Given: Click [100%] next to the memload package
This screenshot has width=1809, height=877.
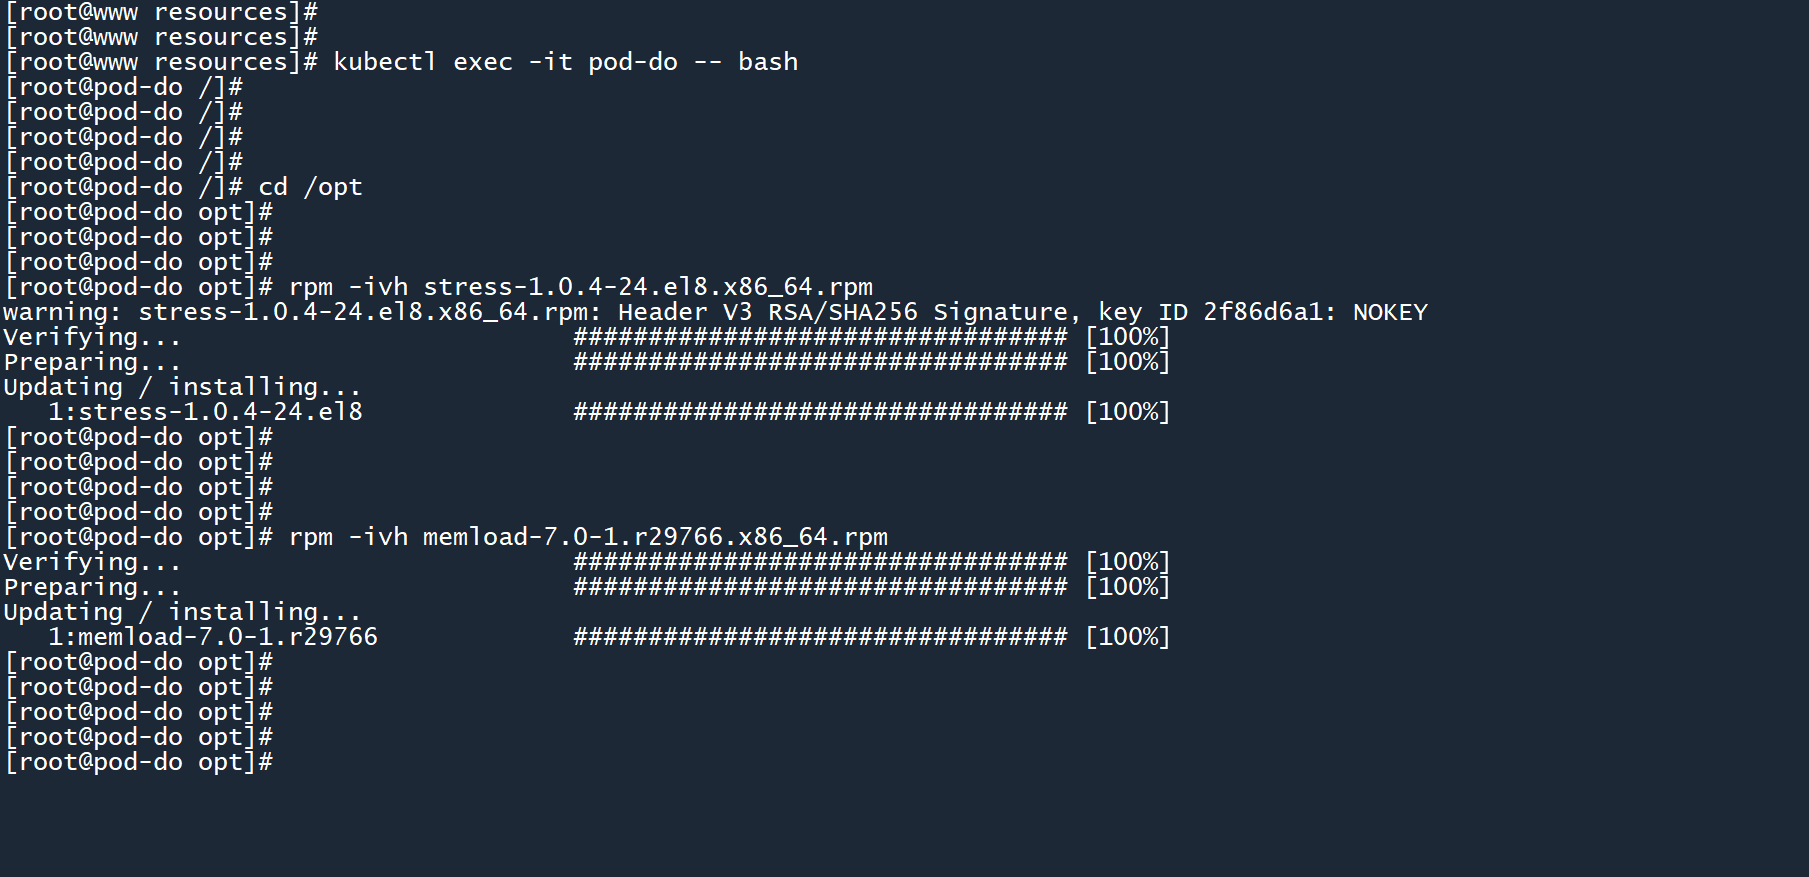Looking at the screenshot, I should pos(1127,637).
